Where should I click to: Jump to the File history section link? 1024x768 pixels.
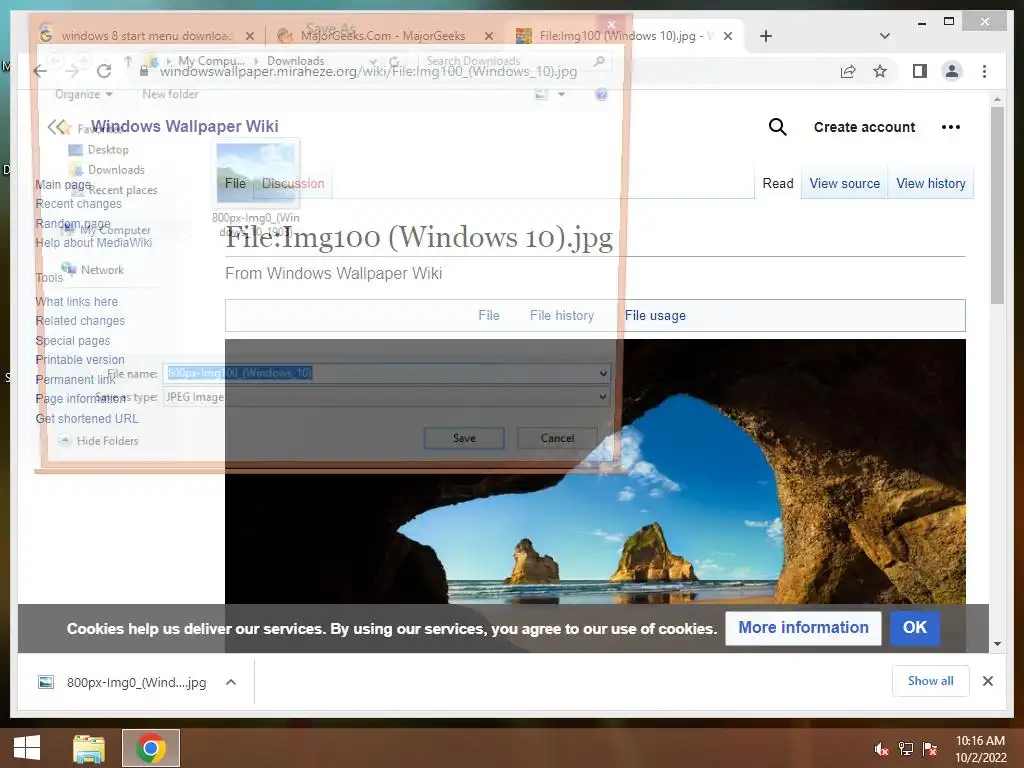pos(562,315)
